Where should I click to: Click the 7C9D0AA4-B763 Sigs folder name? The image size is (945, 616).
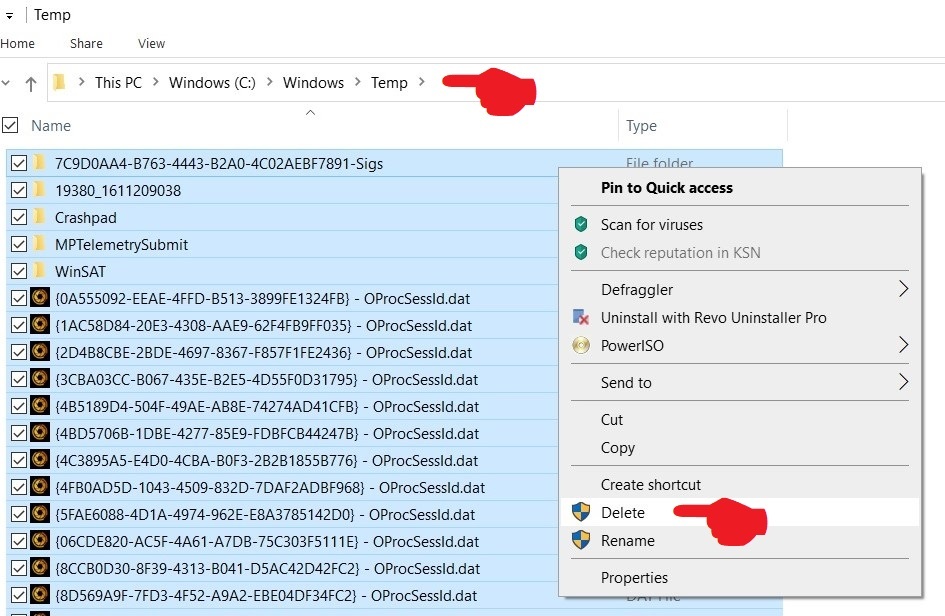[x=218, y=163]
